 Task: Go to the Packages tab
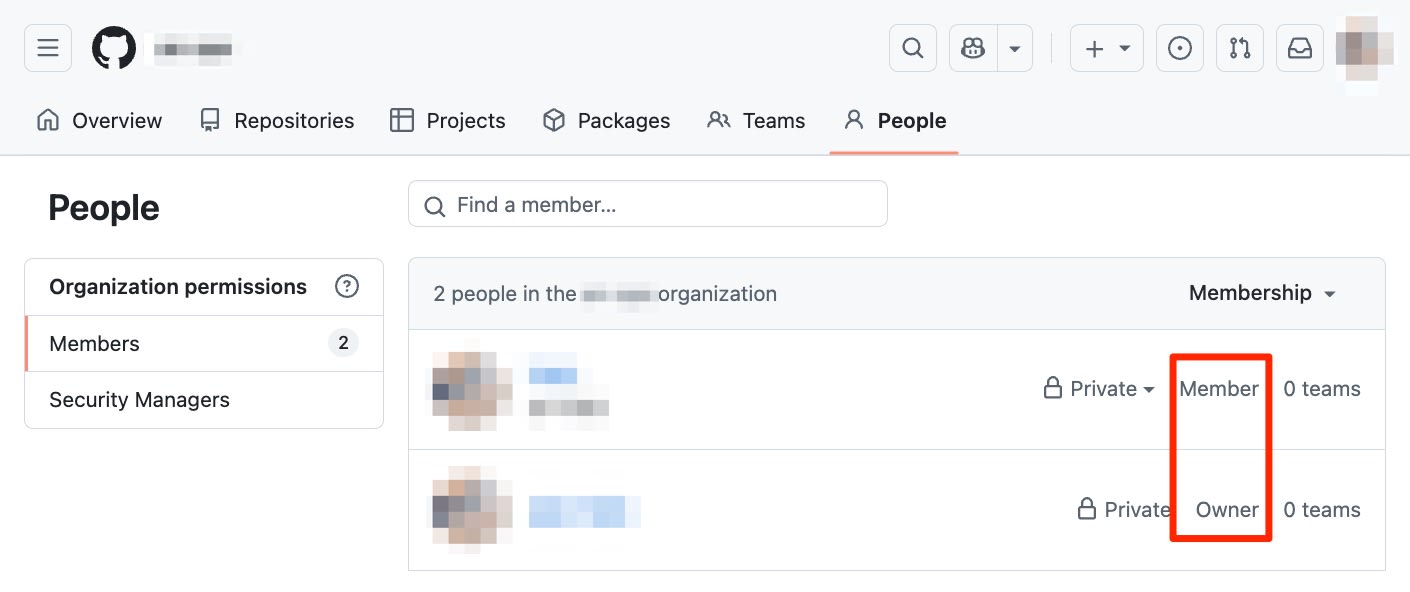(x=606, y=121)
